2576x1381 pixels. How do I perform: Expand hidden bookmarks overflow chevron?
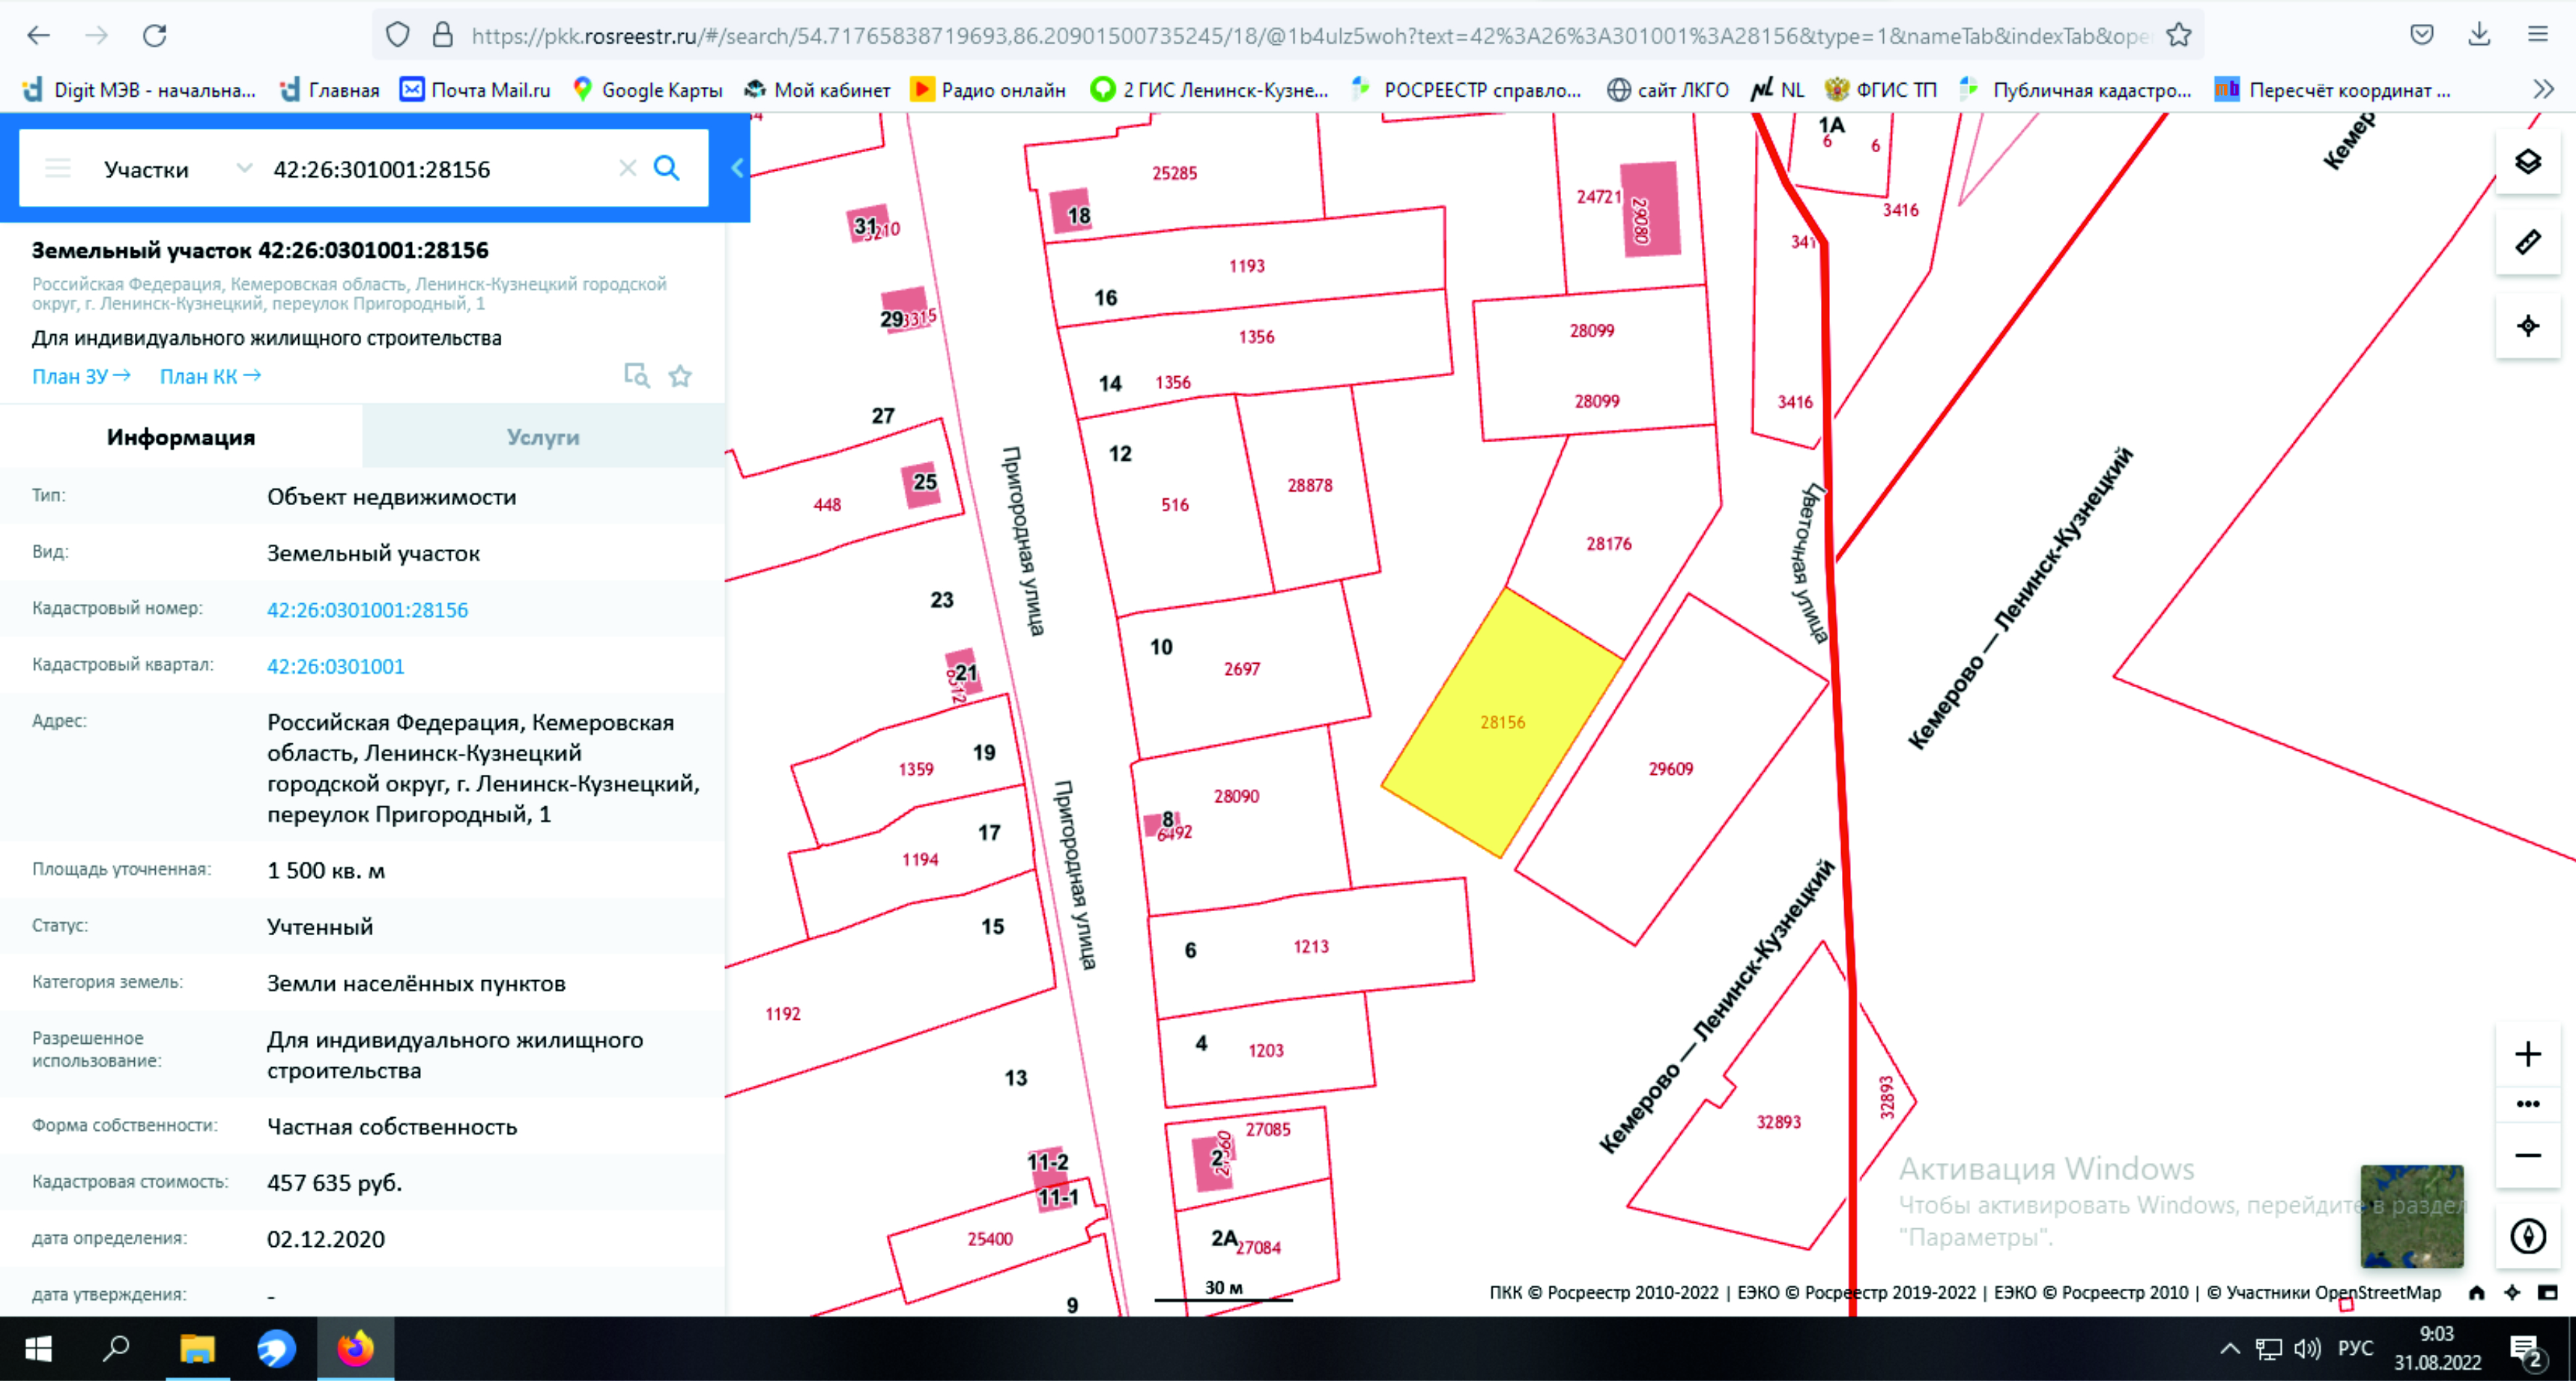pos(2543,90)
